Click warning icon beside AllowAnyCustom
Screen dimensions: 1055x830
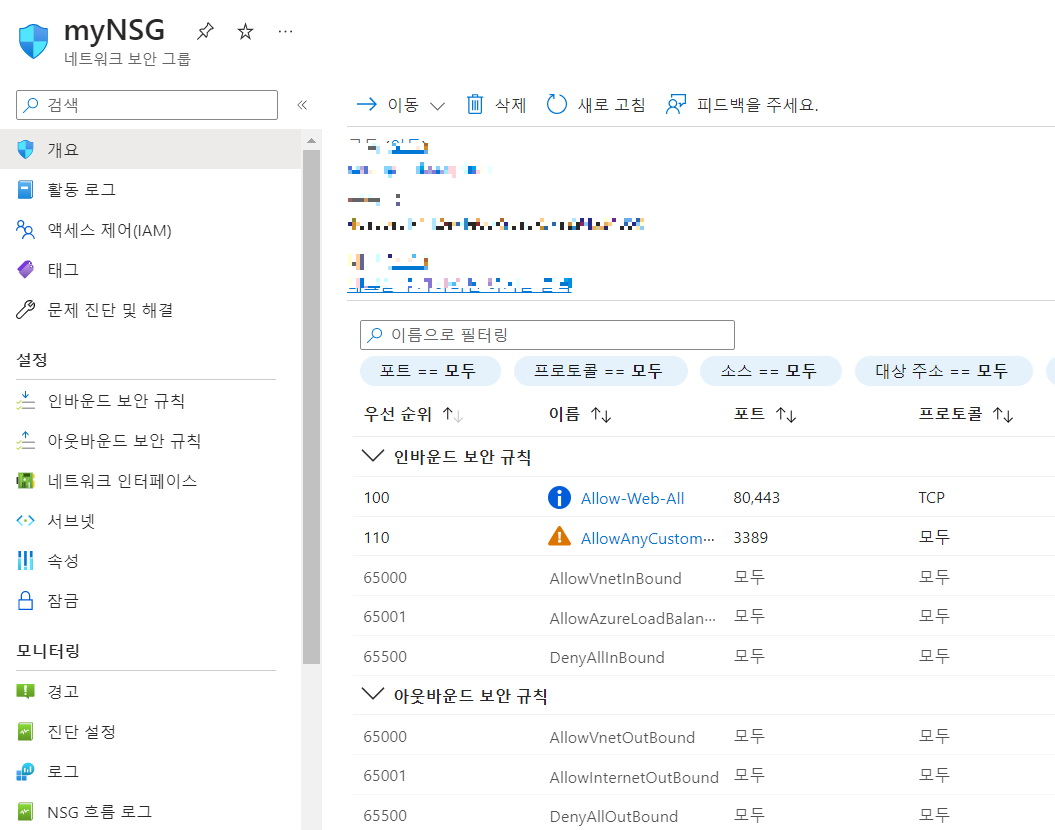click(559, 536)
